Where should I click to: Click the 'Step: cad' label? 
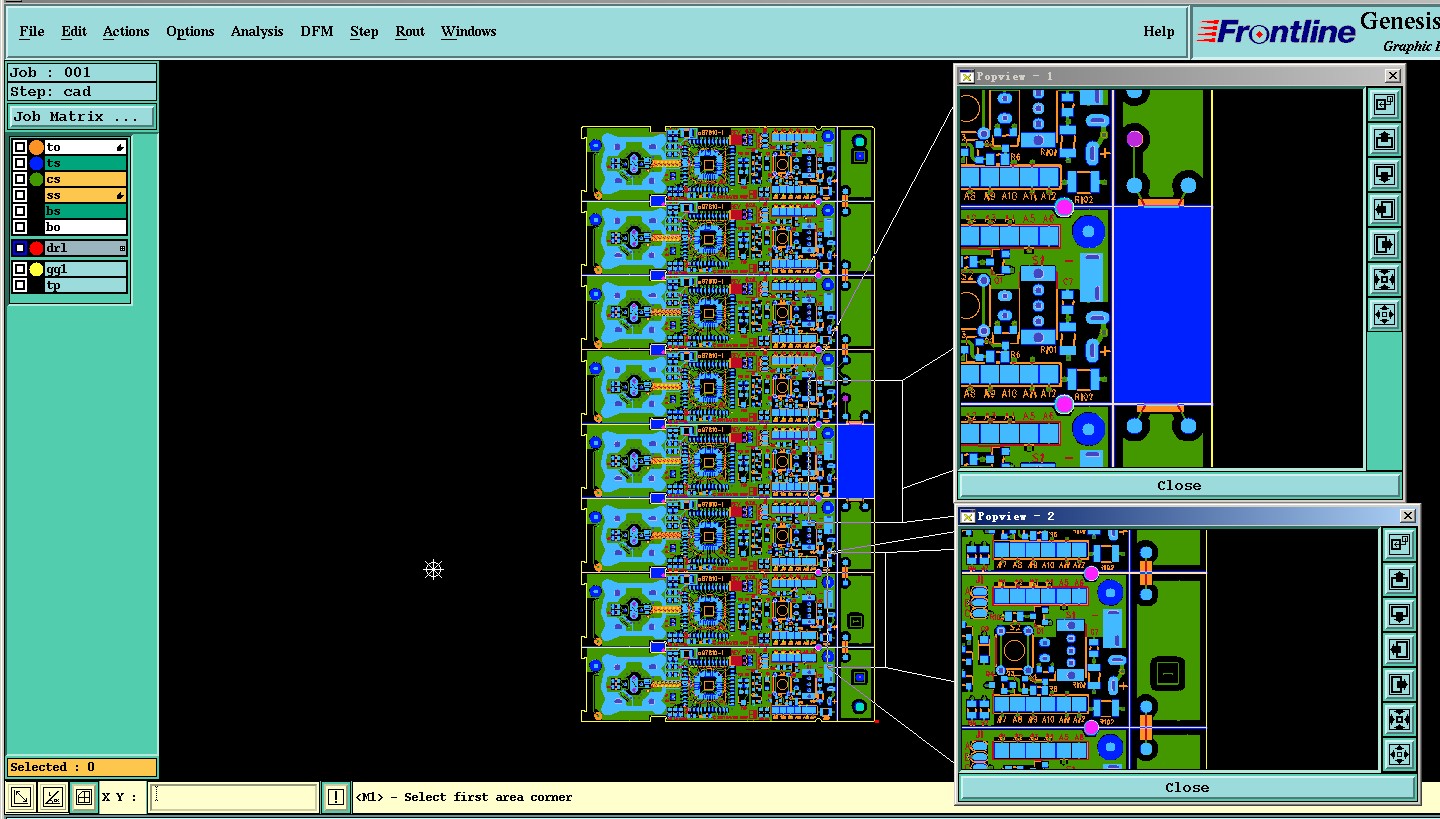point(82,91)
